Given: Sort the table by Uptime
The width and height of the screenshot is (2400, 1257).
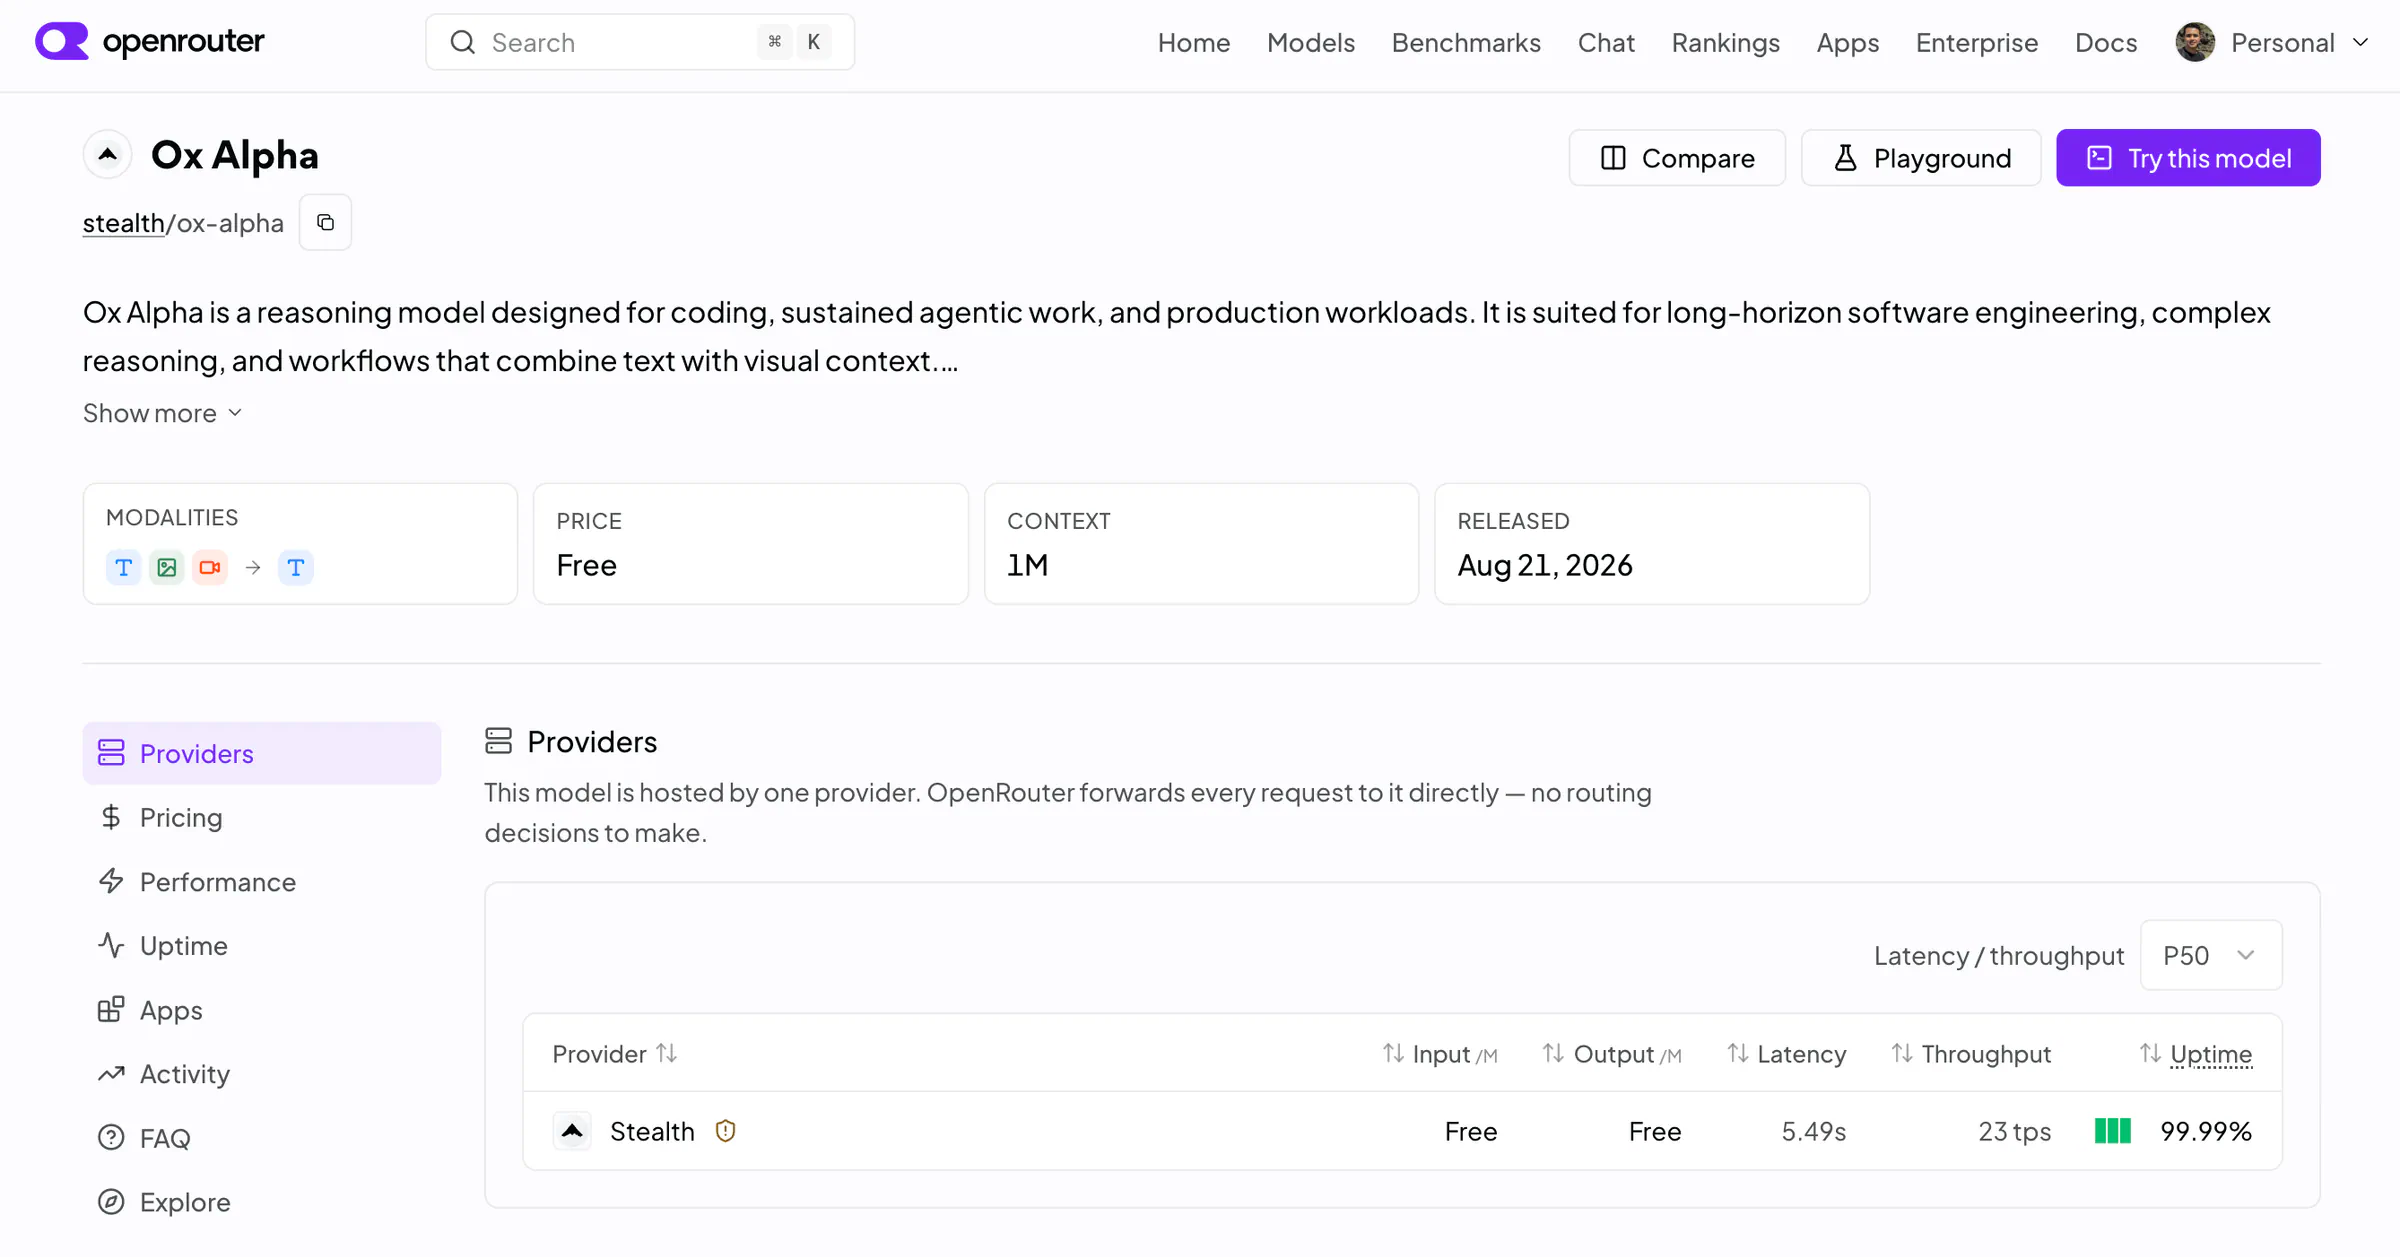Looking at the screenshot, I should pos(2196,1054).
